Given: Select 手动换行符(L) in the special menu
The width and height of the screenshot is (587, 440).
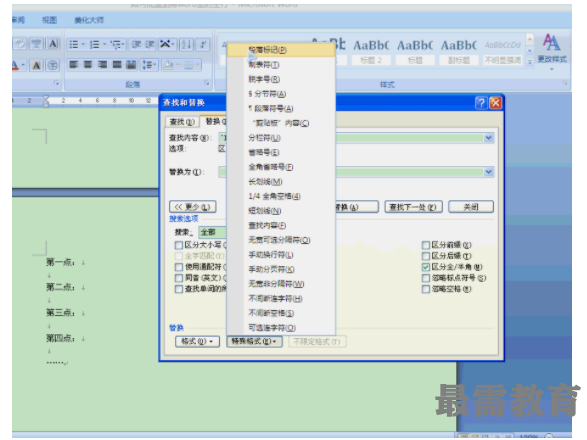Looking at the screenshot, I should click(281, 255).
